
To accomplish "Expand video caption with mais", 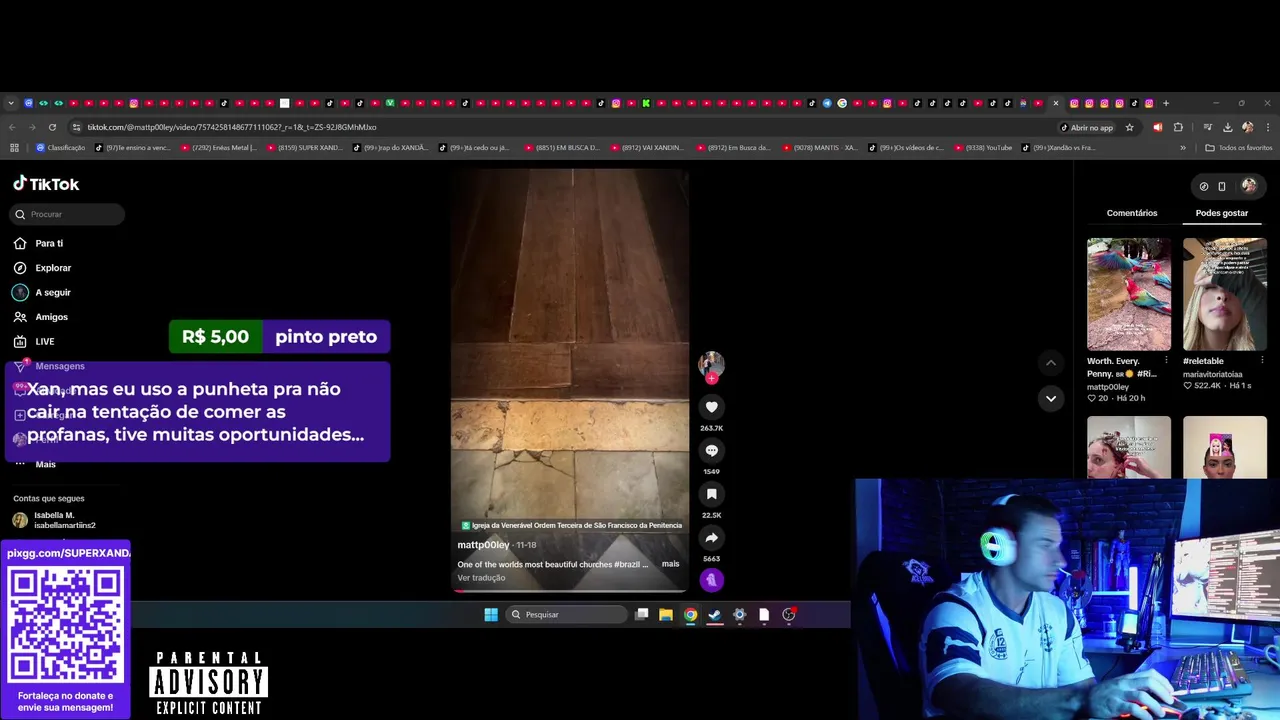I will 670,564.
